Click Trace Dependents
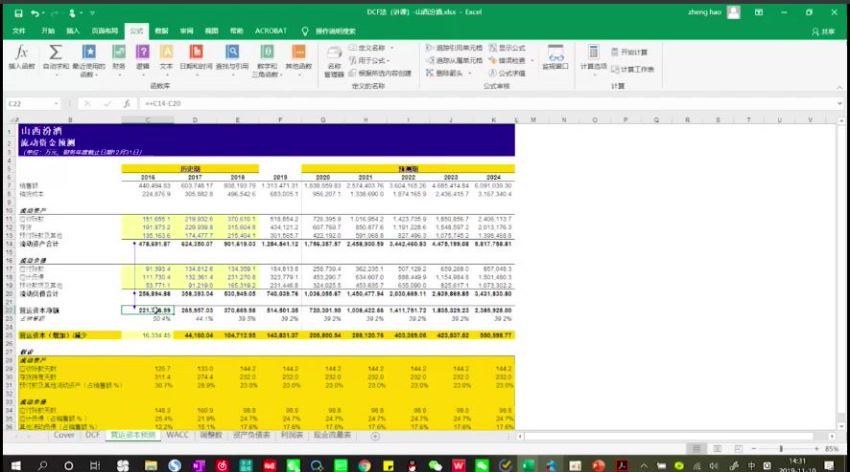The width and height of the screenshot is (850, 472). [454, 60]
